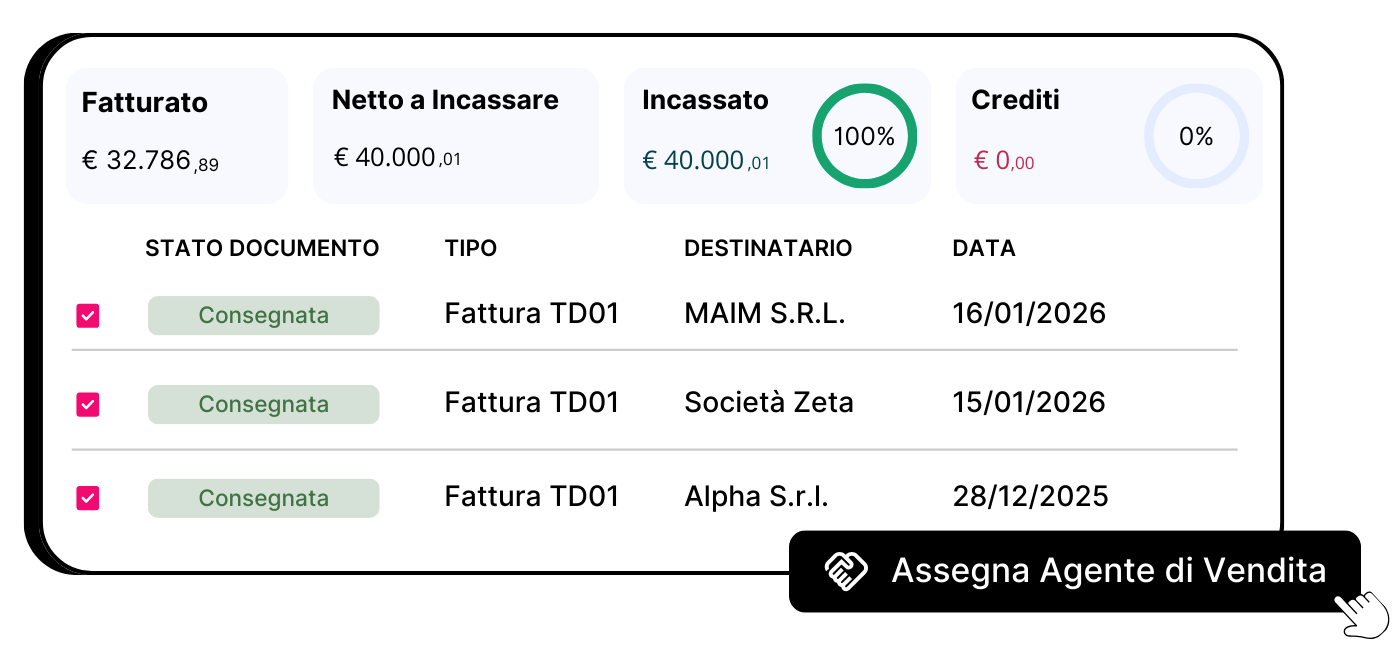Deselect the Alpha S.r.l. invoice checkbox

[x=87, y=497]
